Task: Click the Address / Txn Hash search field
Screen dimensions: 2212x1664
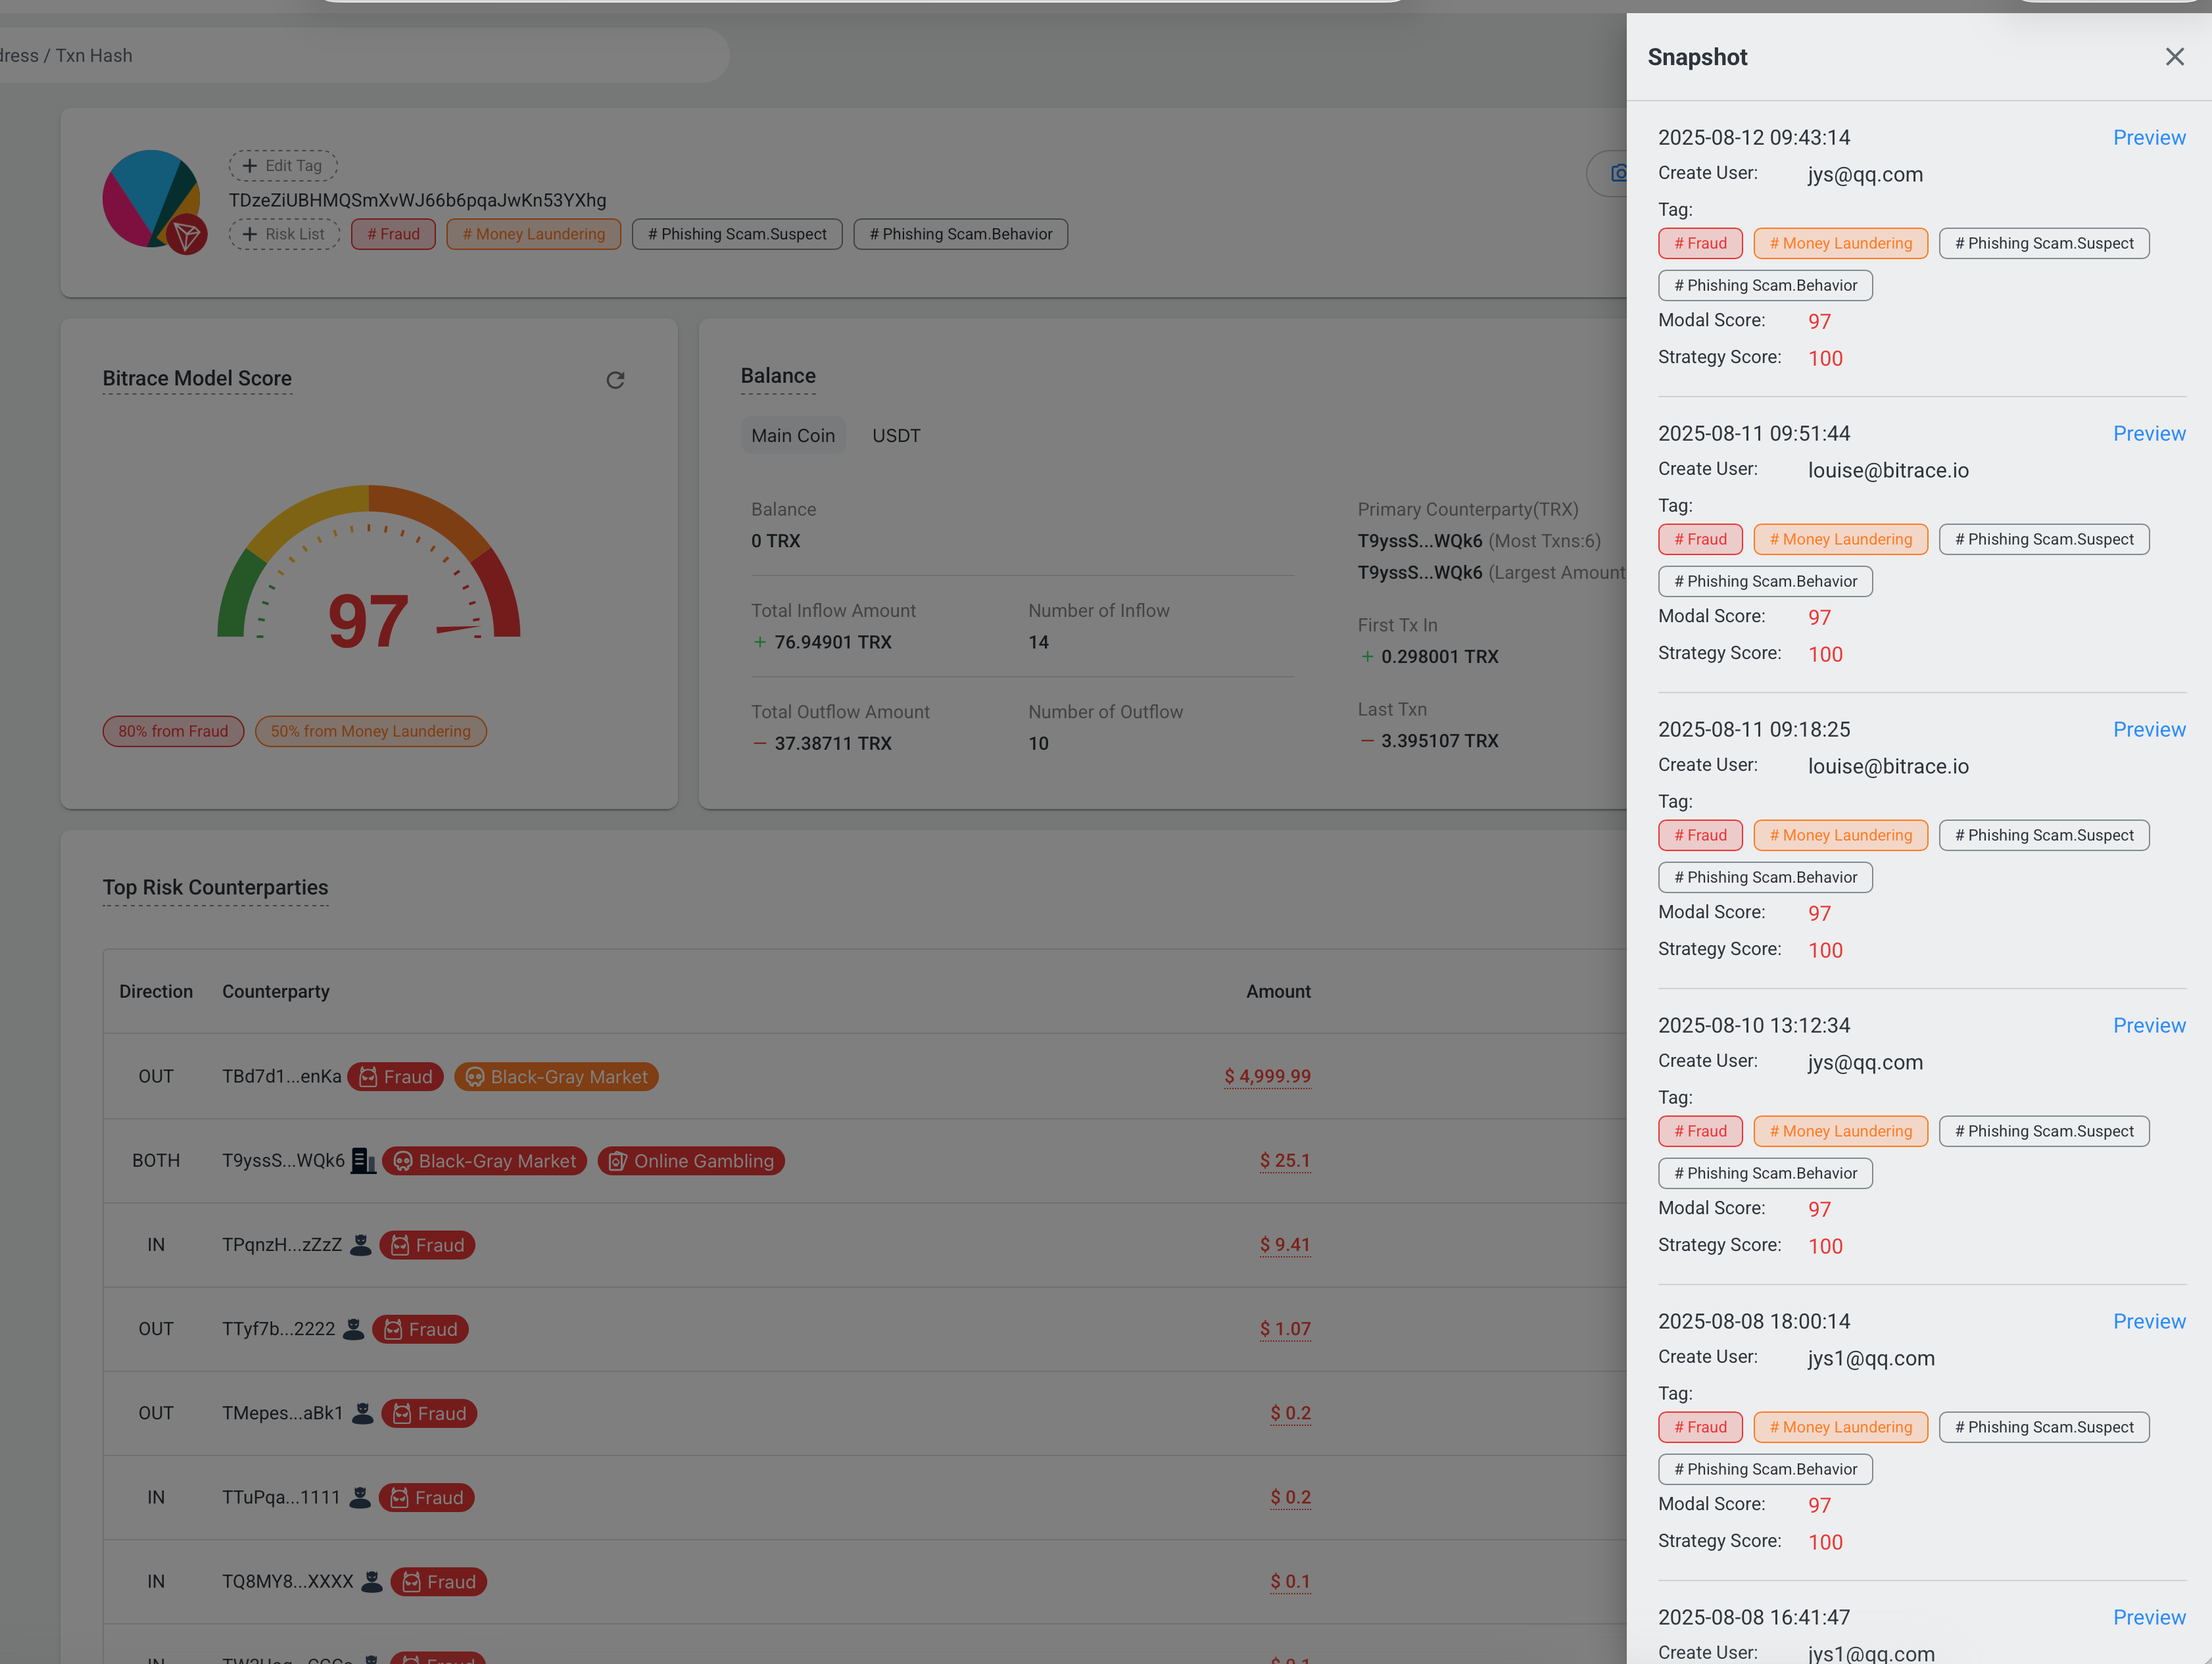Action: (360, 56)
